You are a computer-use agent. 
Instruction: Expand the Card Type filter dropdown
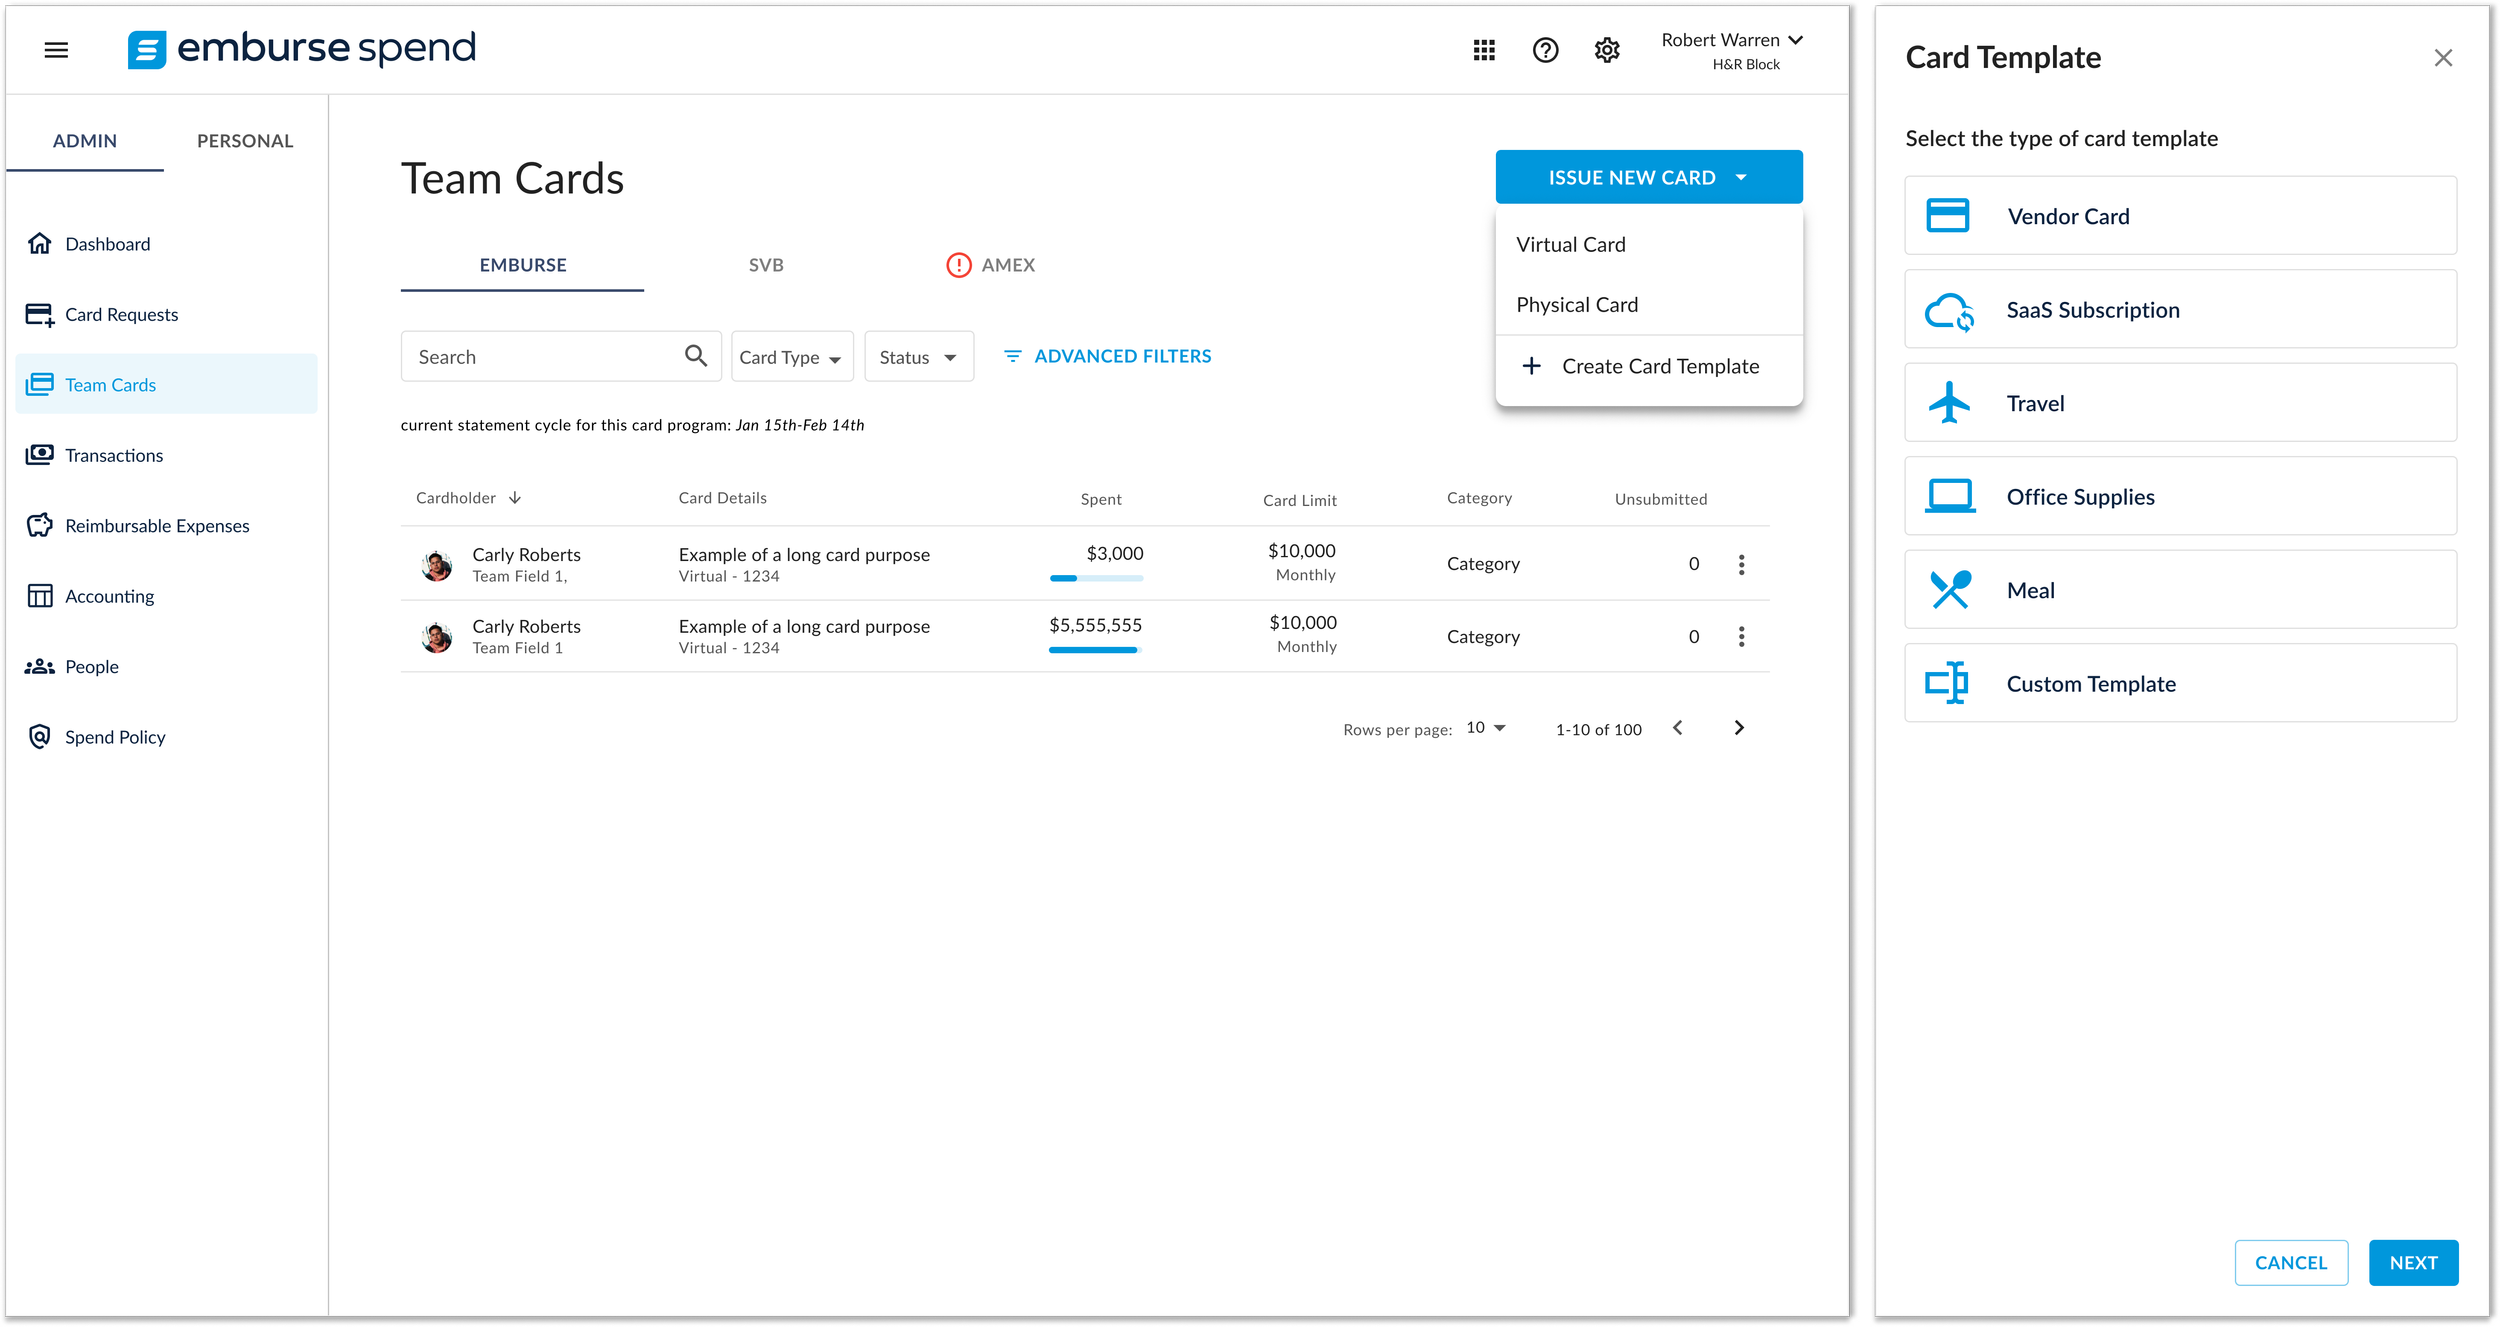click(791, 357)
